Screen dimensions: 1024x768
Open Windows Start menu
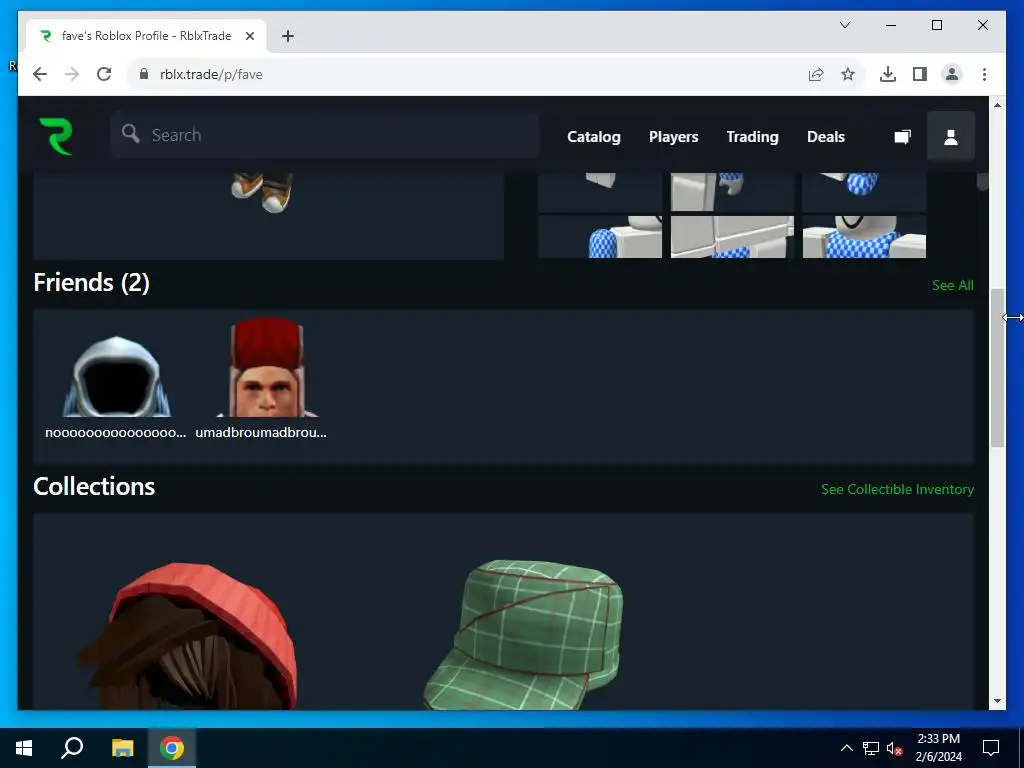24,748
